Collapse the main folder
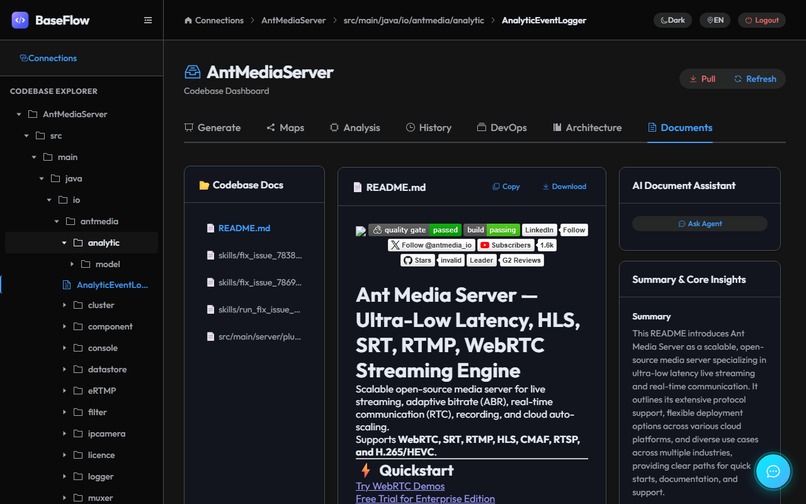806x504 pixels. 34,157
